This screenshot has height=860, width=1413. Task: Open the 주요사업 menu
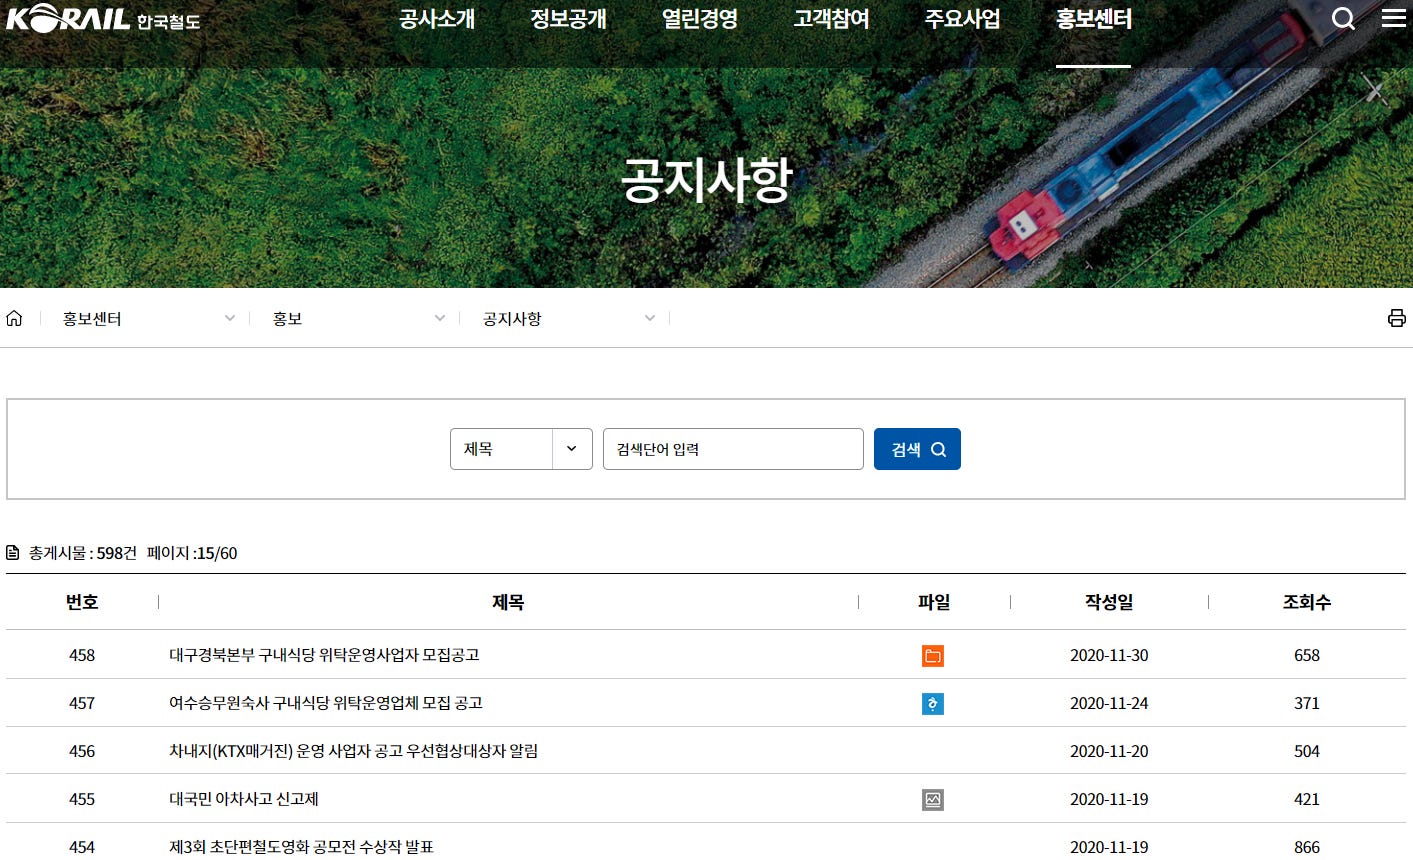(x=962, y=19)
